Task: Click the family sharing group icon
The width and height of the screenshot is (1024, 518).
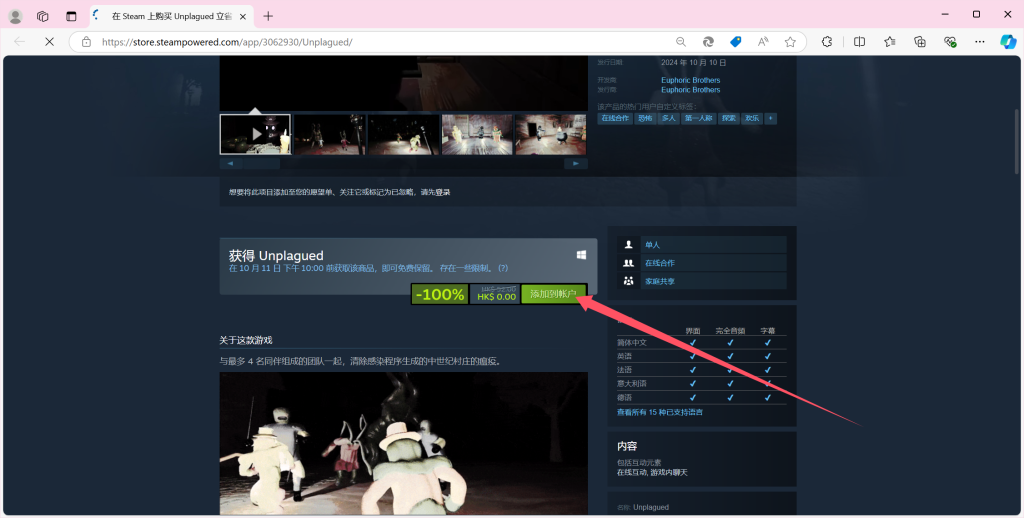Action: (x=628, y=281)
